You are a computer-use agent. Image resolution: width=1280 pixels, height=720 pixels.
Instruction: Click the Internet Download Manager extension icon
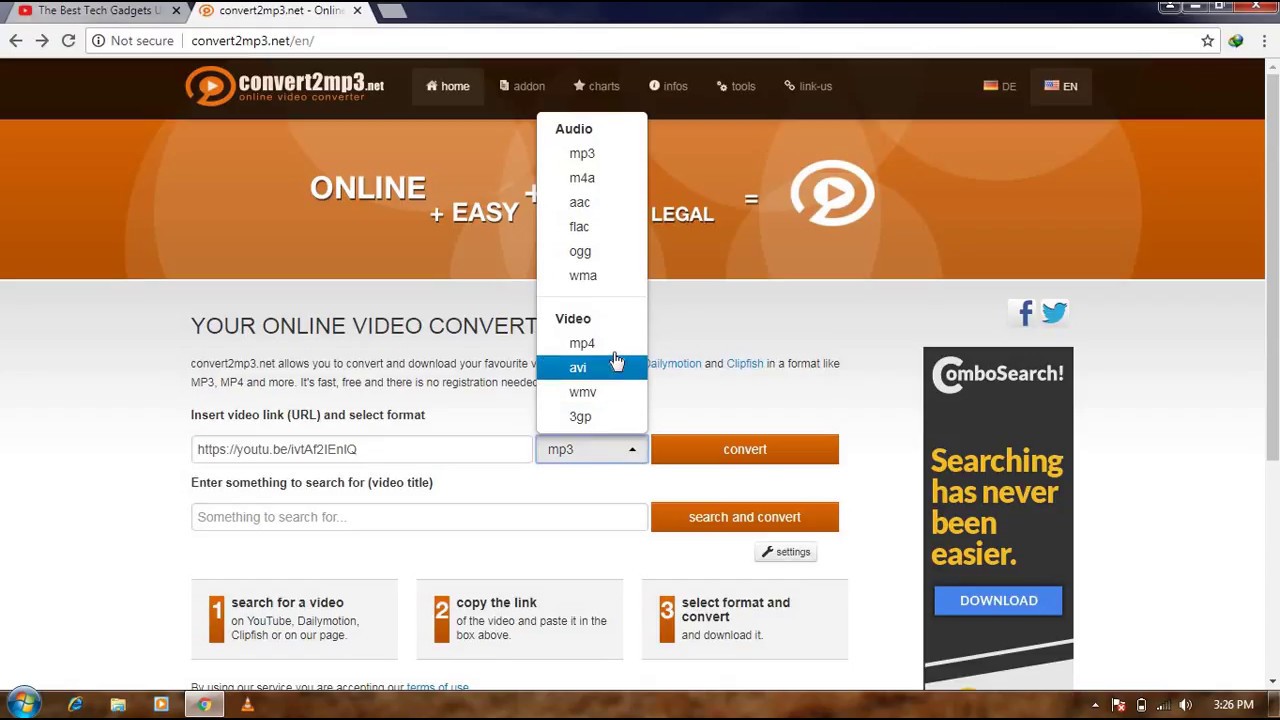click(1236, 41)
